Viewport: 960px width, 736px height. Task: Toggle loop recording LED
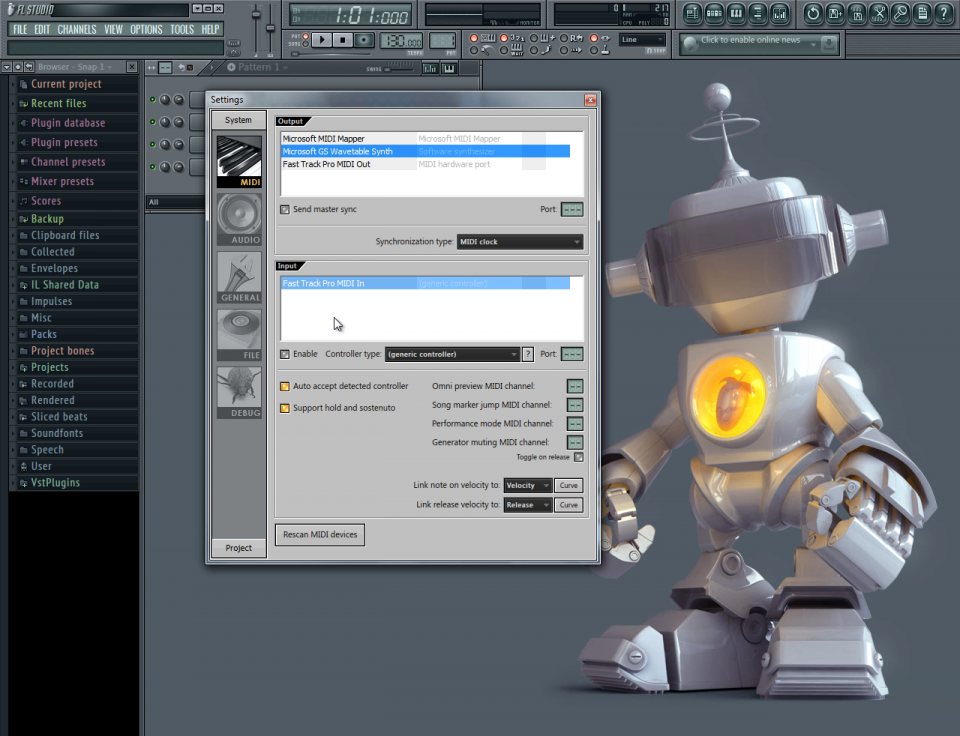coord(564,38)
